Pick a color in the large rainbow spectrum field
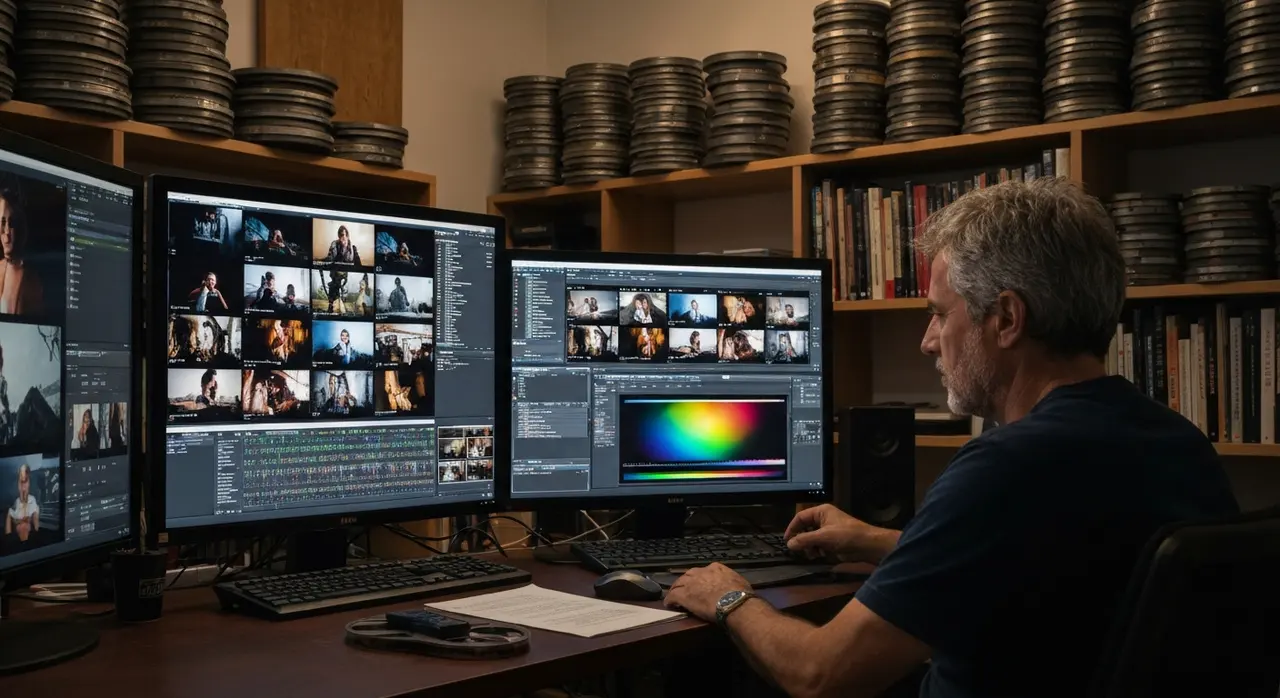 pyautogui.click(x=703, y=430)
